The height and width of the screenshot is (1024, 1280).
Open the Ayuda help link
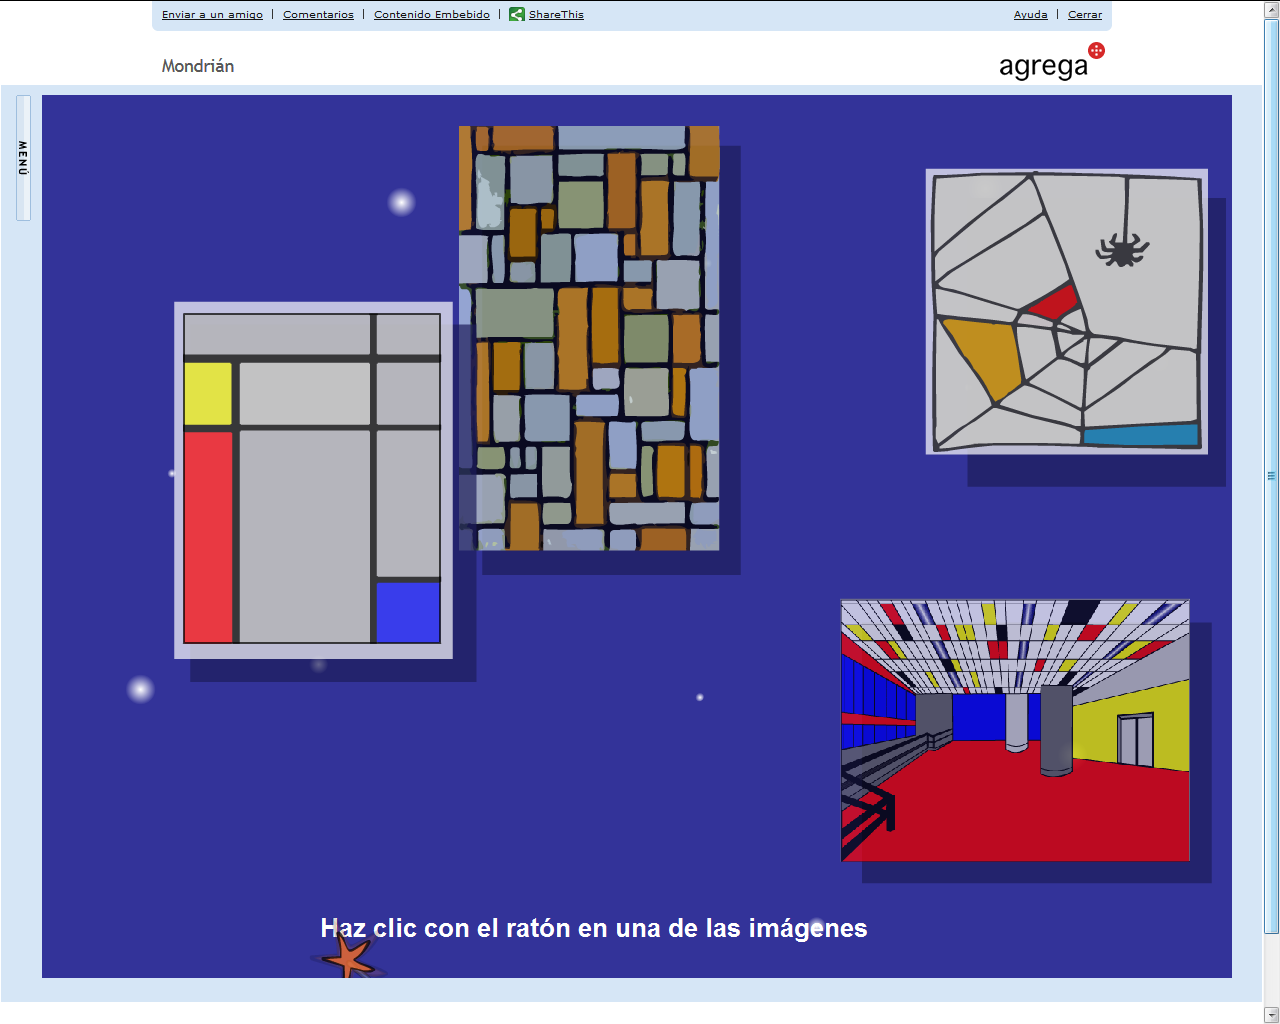[x=1031, y=15]
